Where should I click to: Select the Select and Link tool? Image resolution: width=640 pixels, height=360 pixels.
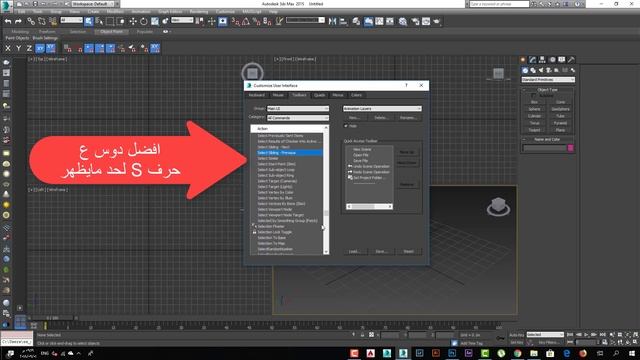pos(31,21)
